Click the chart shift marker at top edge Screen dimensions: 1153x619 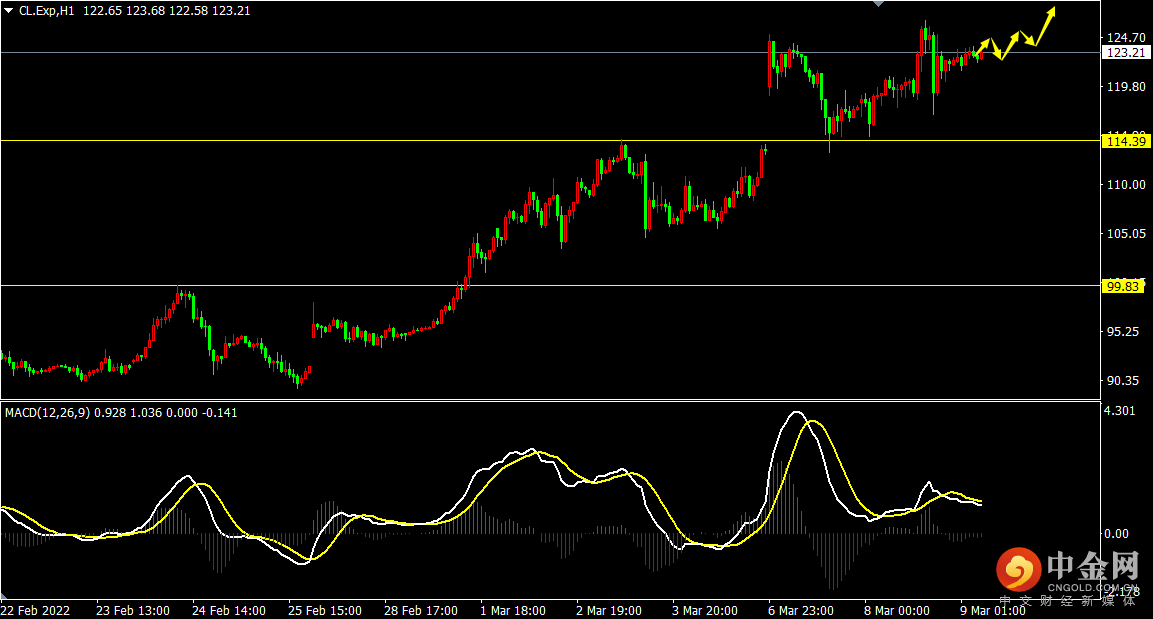pos(878,4)
